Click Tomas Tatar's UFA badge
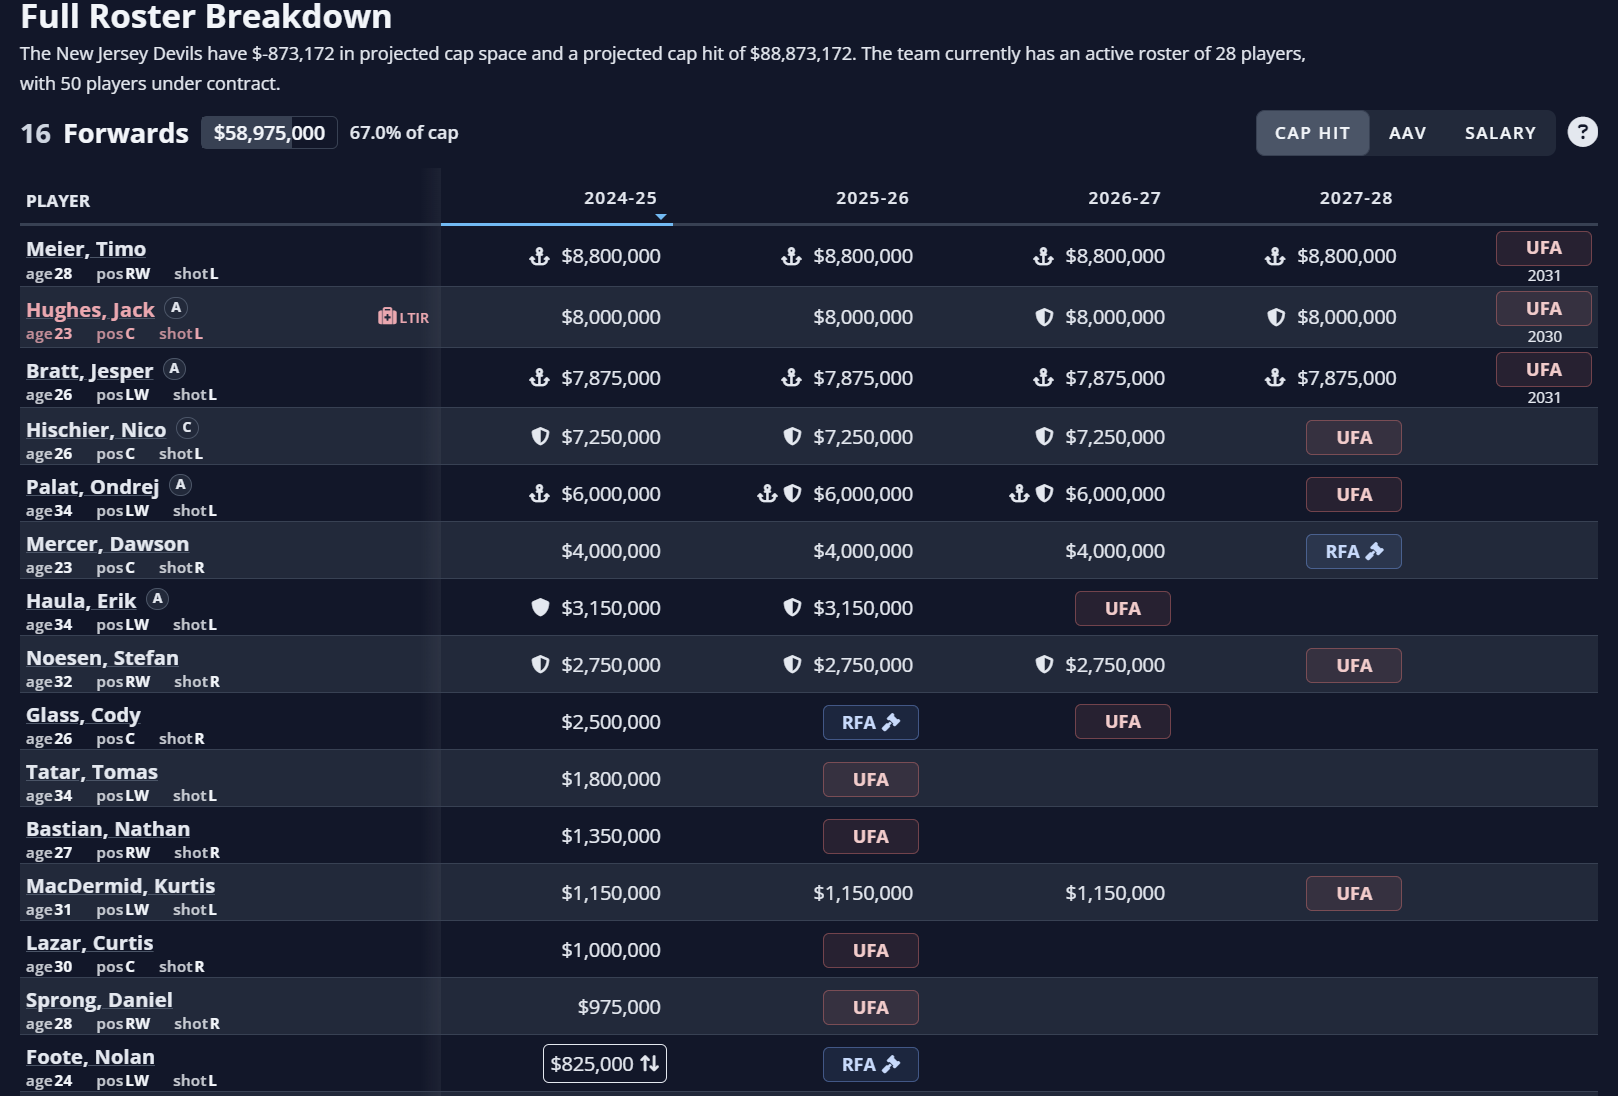Viewport: 1618px width, 1096px height. point(870,779)
